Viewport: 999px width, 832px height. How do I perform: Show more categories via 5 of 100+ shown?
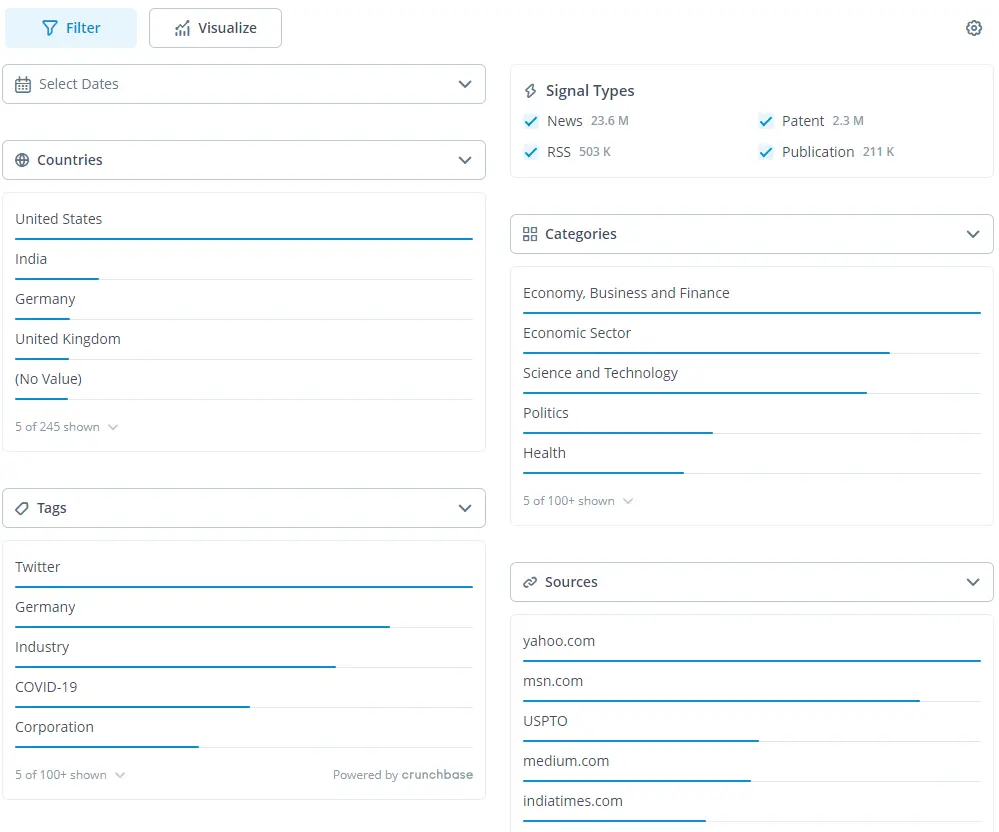pyautogui.click(x=578, y=501)
